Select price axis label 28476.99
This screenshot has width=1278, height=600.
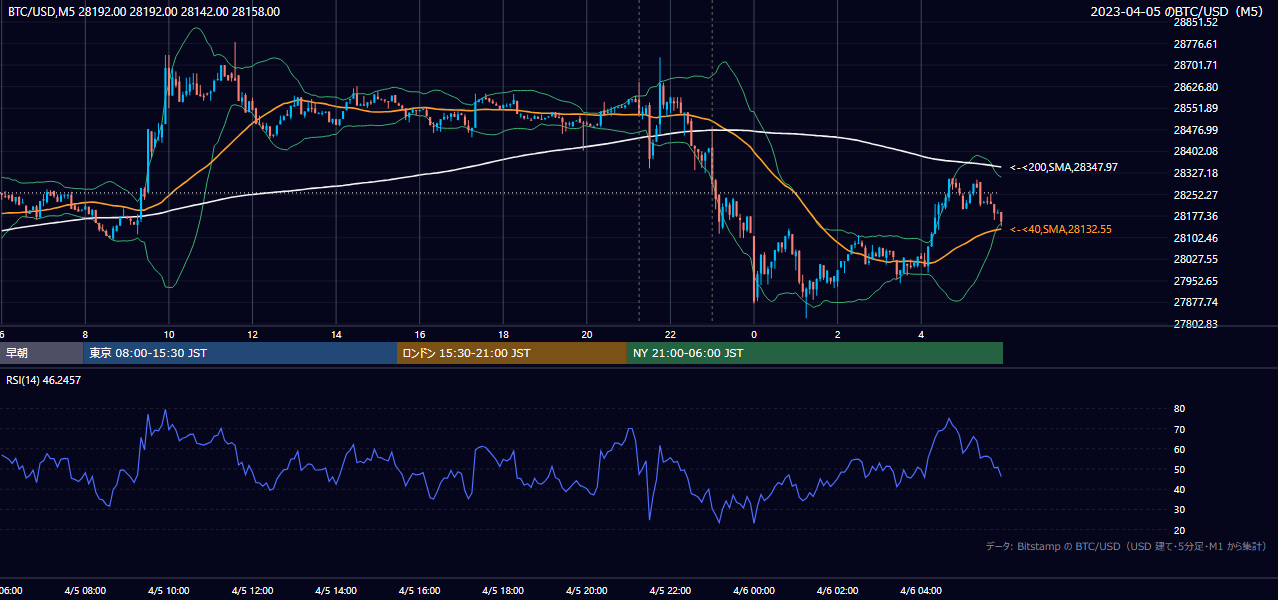[x=1195, y=130]
